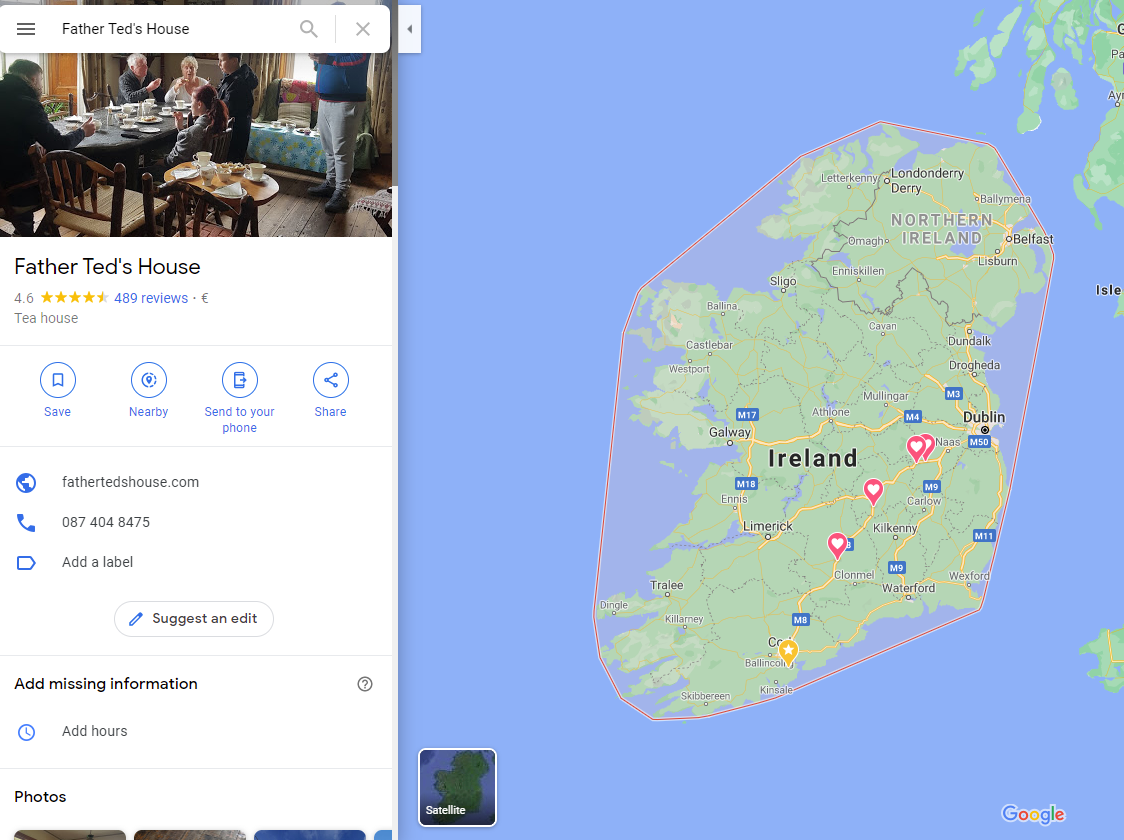Open the Share icon
Viewport: 1124px width, 840px height.
330,380
